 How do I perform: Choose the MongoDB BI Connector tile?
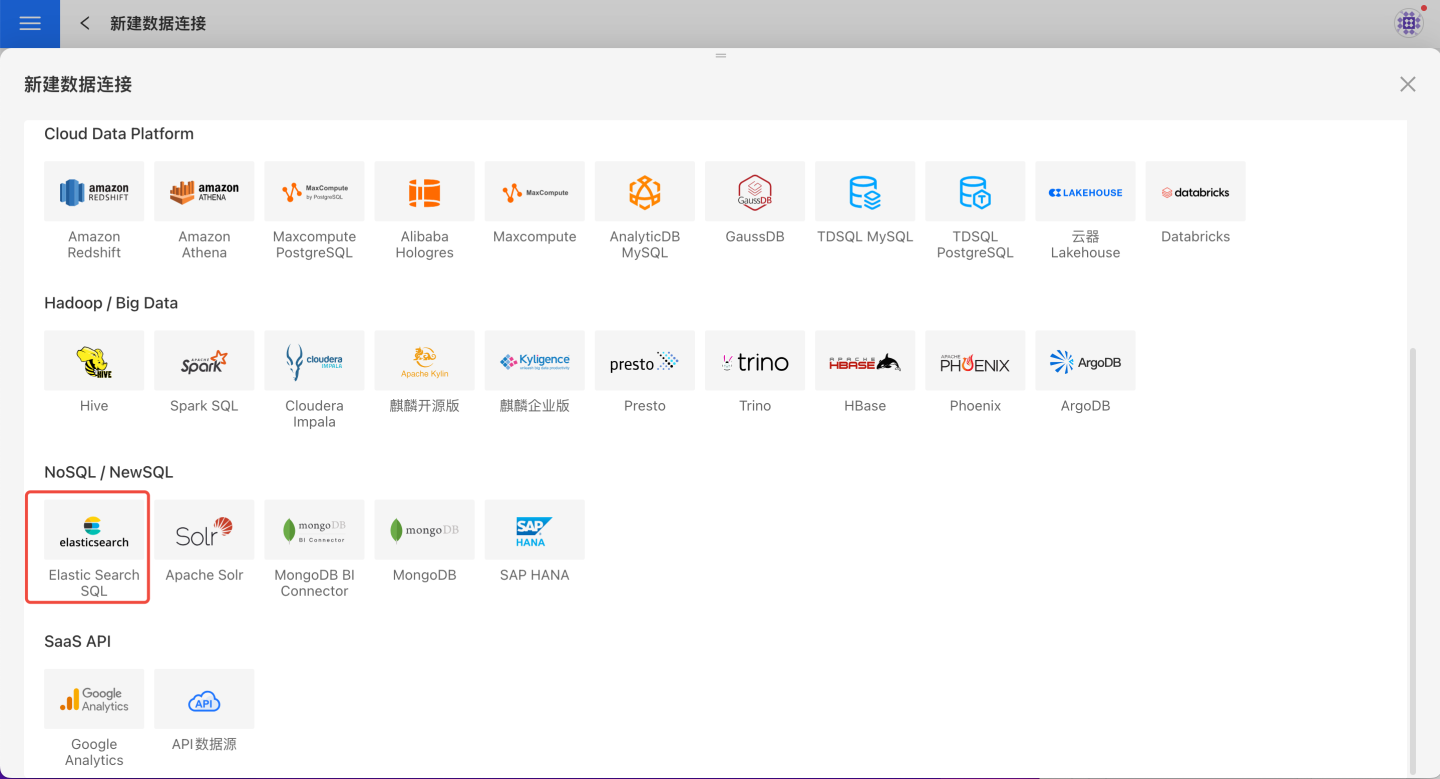pos(314,530)
